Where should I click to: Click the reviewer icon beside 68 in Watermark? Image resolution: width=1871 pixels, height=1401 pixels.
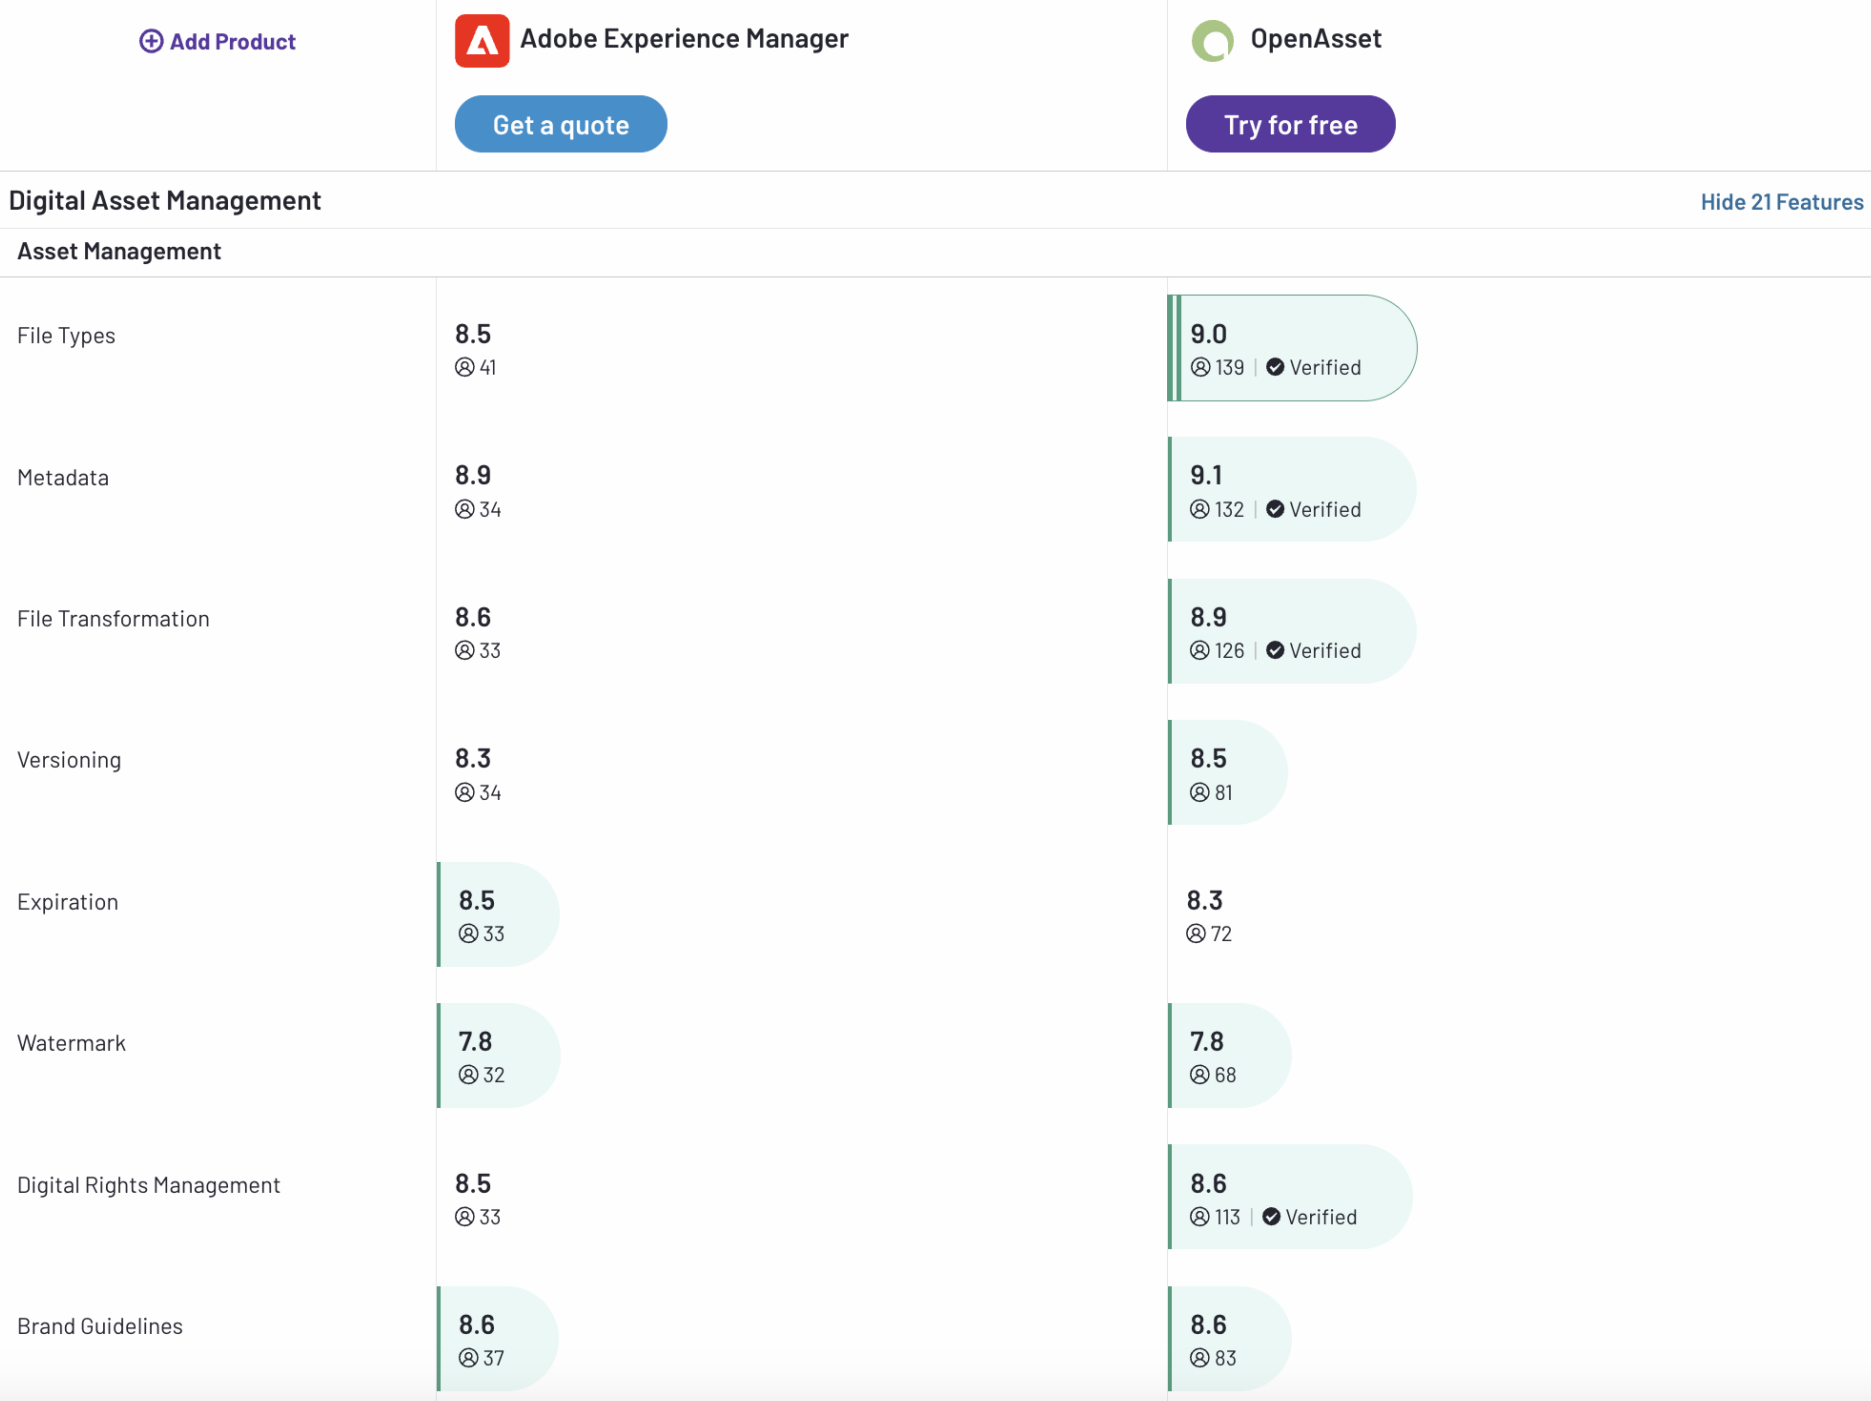[x=1200, y=1074]
